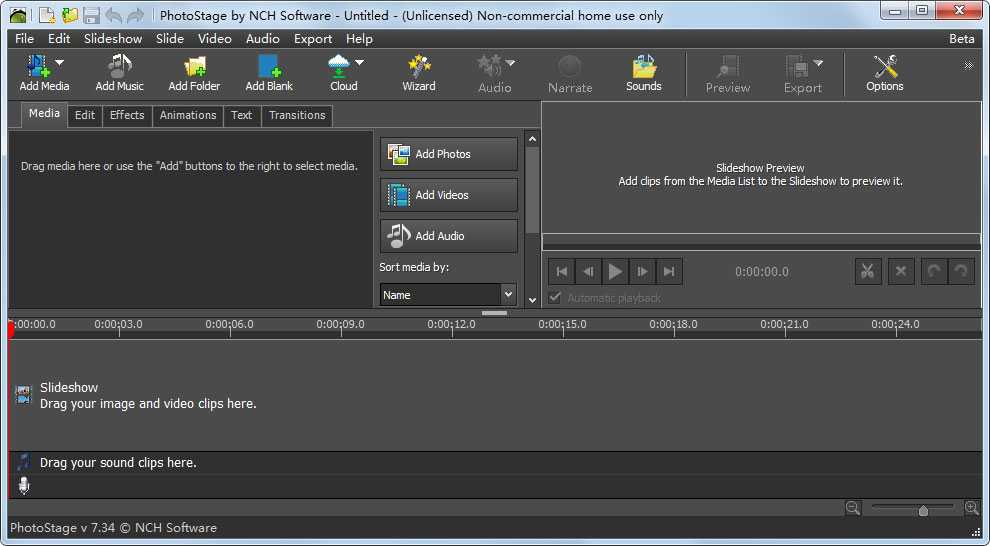This screenshot has height=546, width=990.
Task: Click the Add Videos button
Action: click(448, 195)
